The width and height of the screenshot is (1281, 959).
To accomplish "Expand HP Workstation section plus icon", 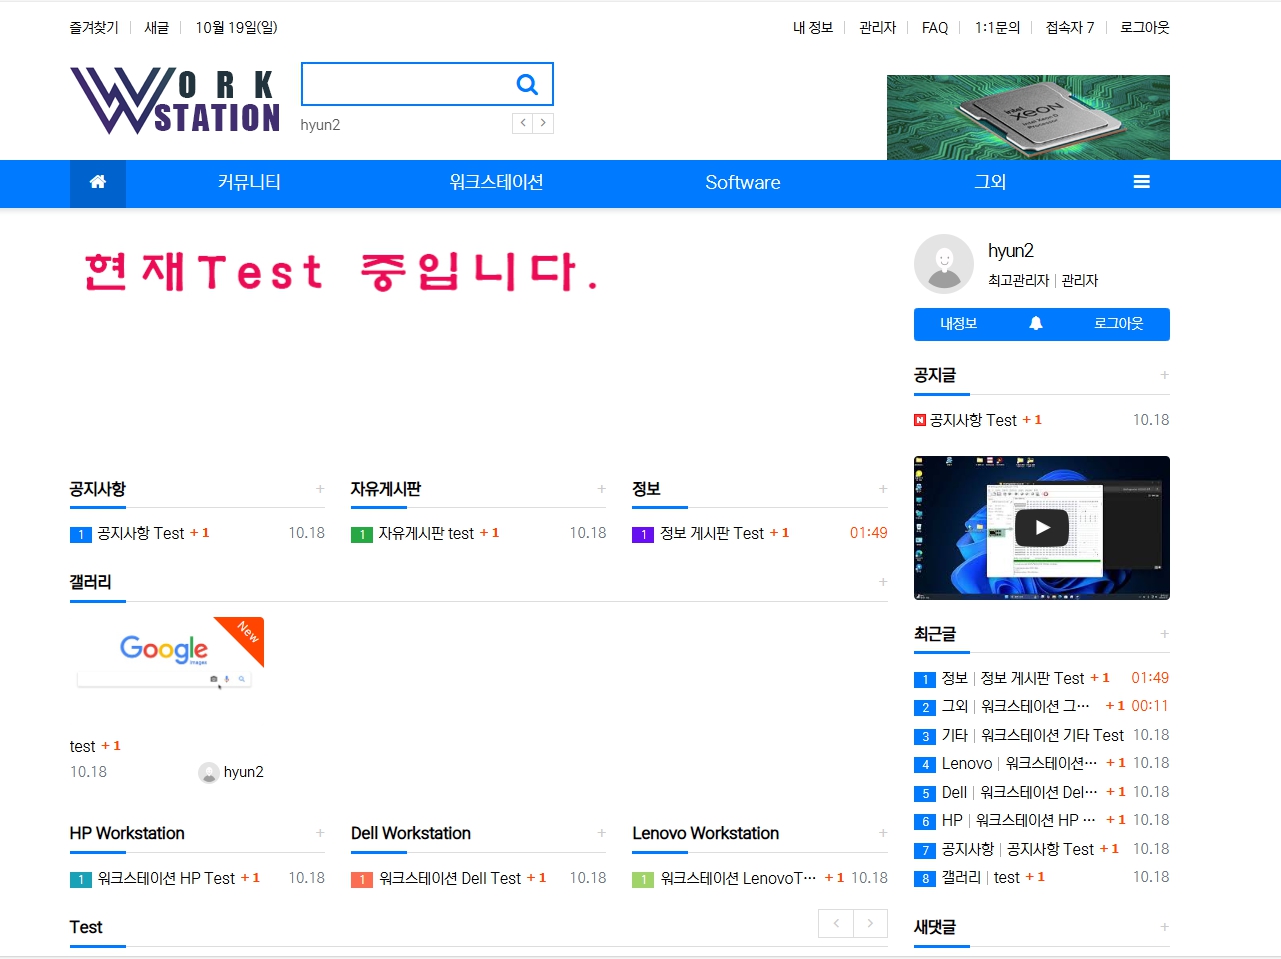I will tap(320, 833).
